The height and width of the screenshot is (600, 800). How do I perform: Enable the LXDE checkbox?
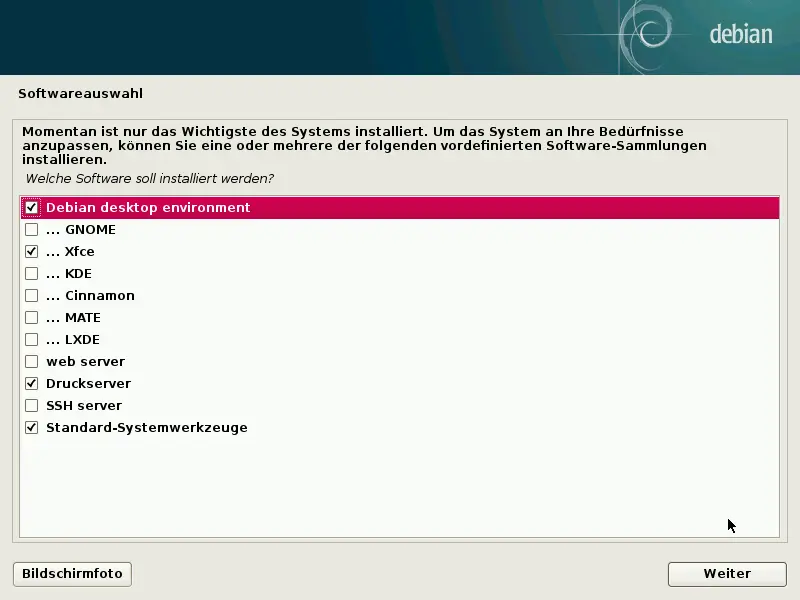pyautogui.click(x=31, y=339)
